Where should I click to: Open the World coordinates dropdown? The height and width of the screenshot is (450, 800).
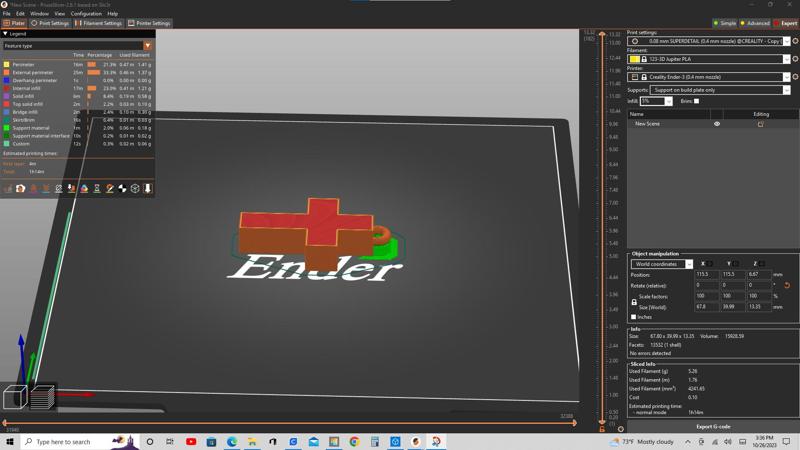coord(689,264)
